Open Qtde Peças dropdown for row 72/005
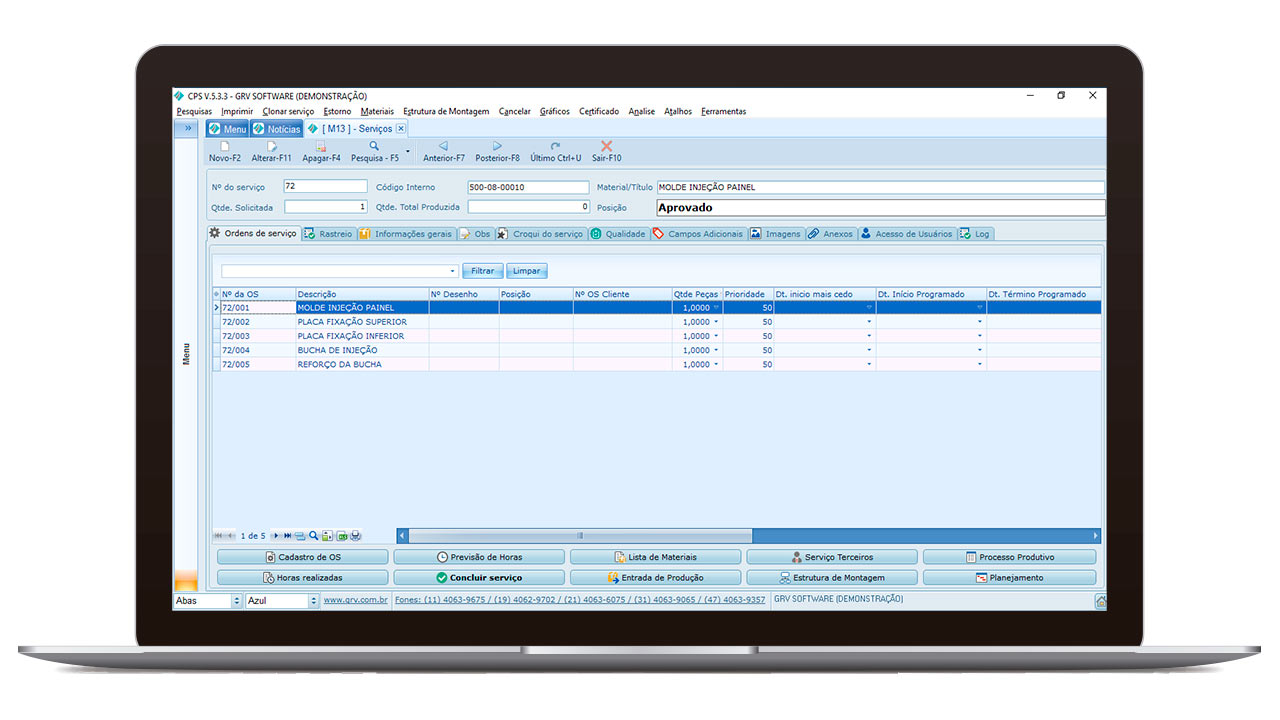This screenshot has width=1280, height=720. (716, 364)
